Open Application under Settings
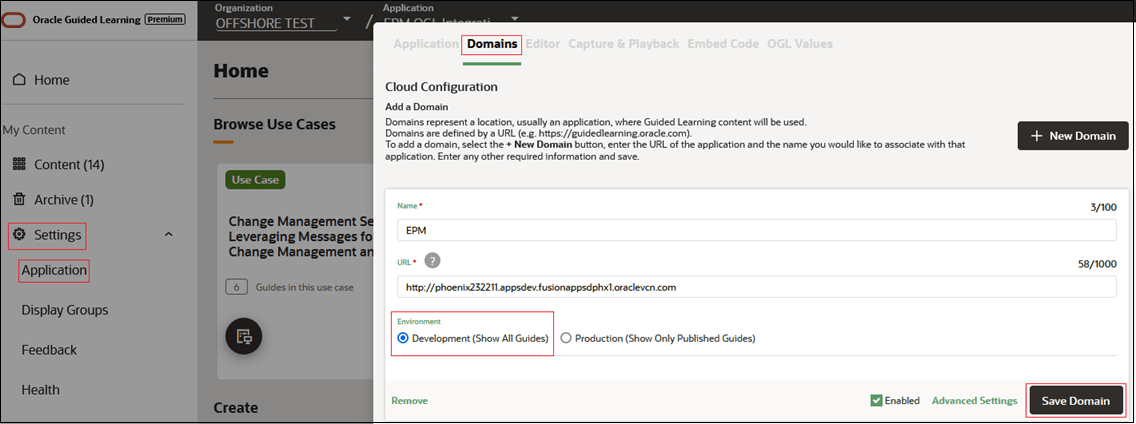The width and height of the screenshot is (1136, 424). click(54, 270)
